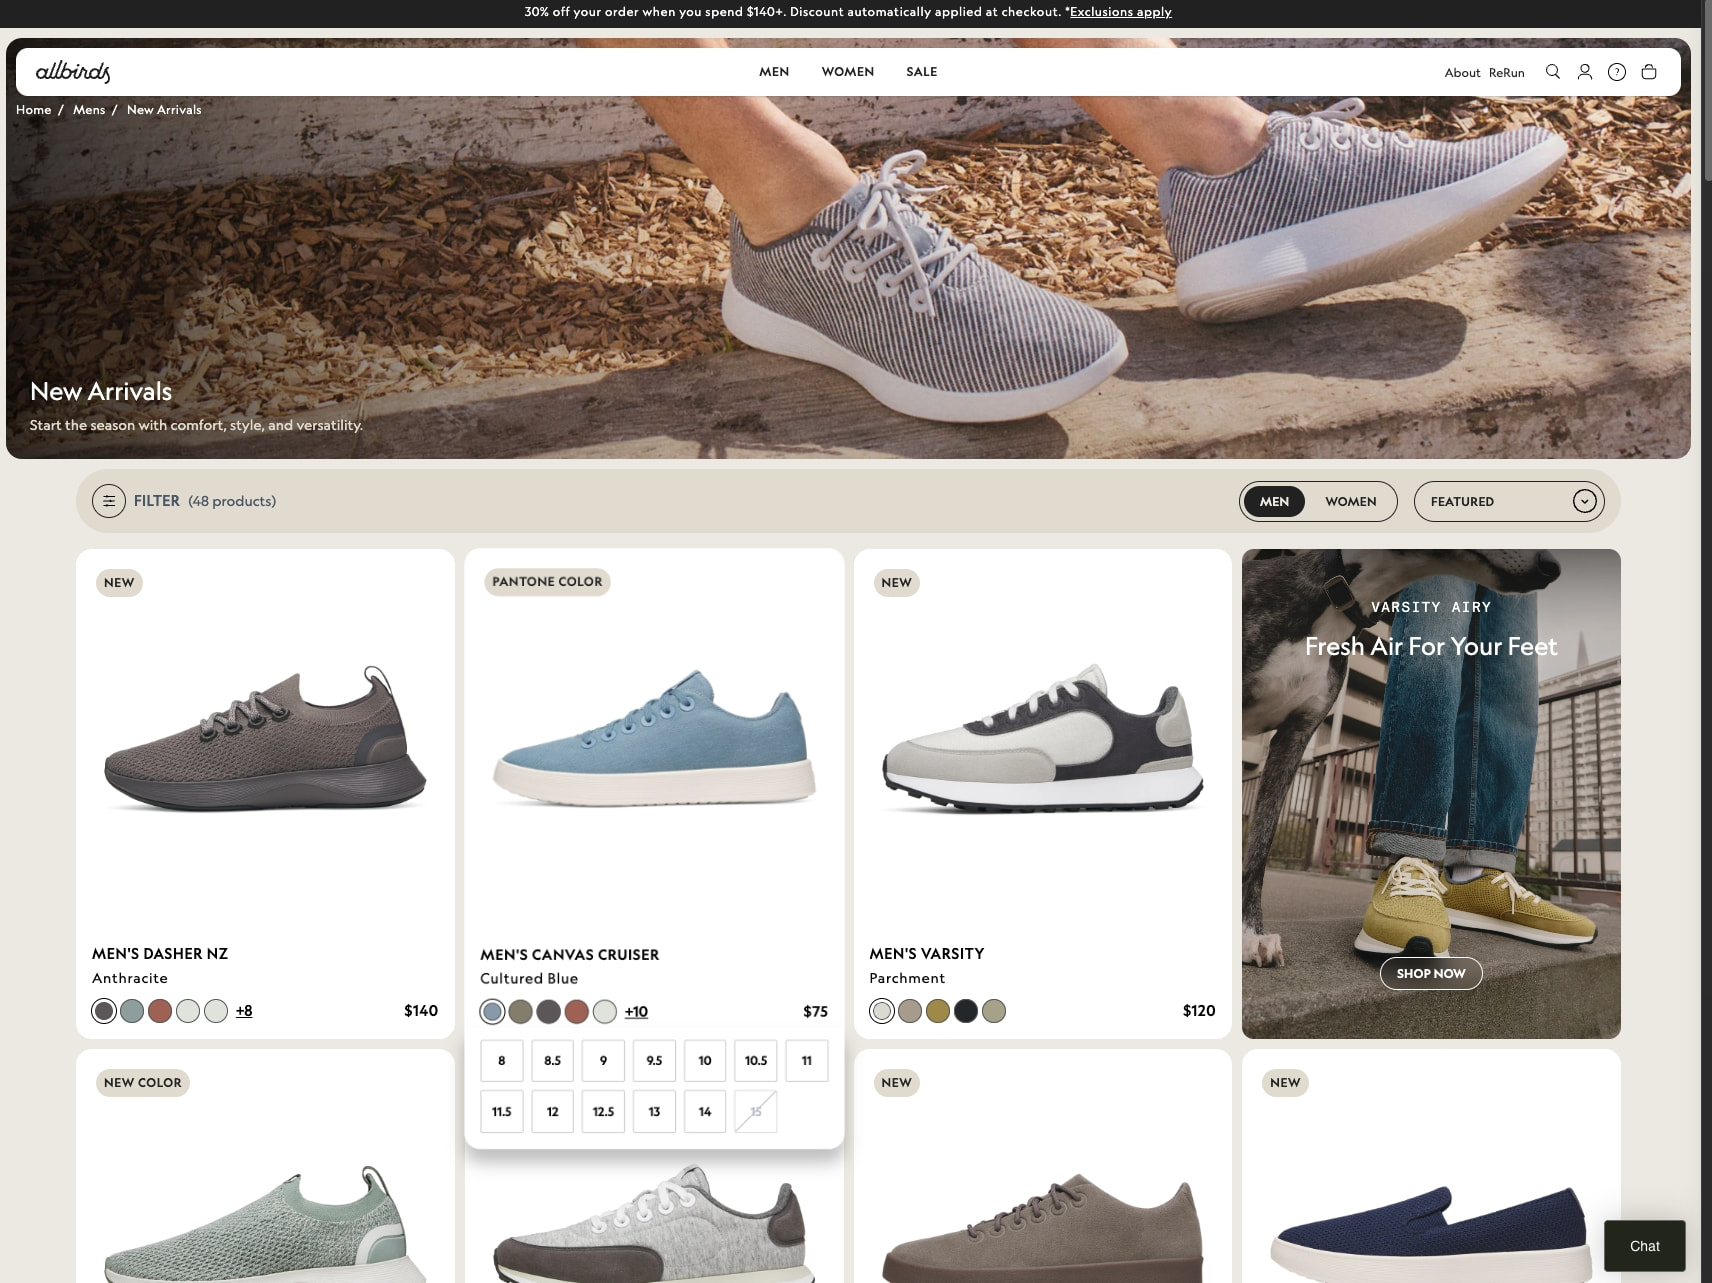Select mustard gold swatch for Men's Varsity
The height and width of the screenshot is (1283, 1712).
click(x=938, y=1011)
